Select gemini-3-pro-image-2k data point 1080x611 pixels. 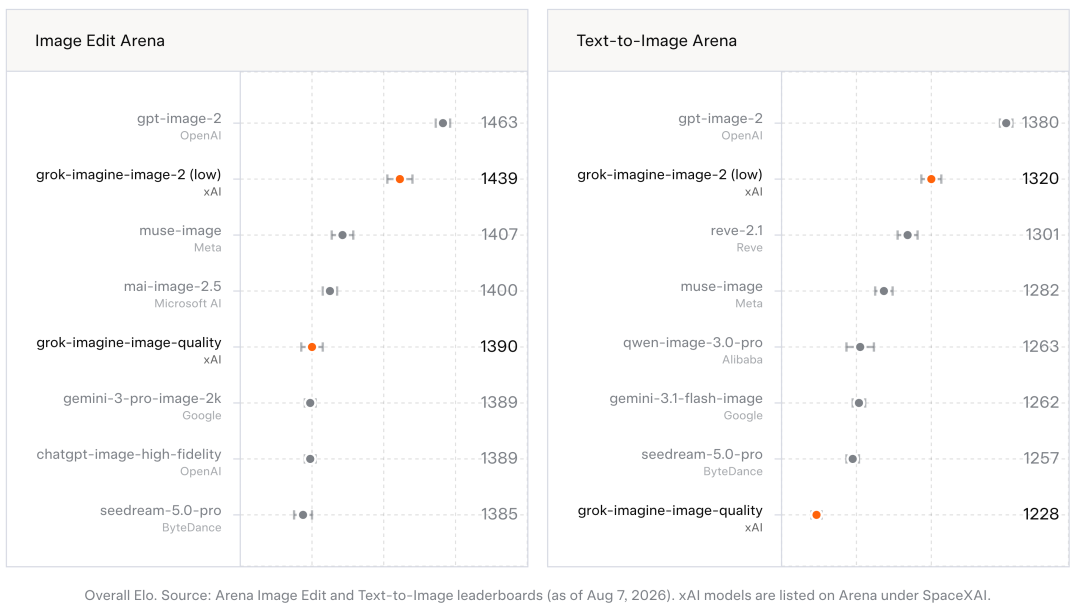310,403
